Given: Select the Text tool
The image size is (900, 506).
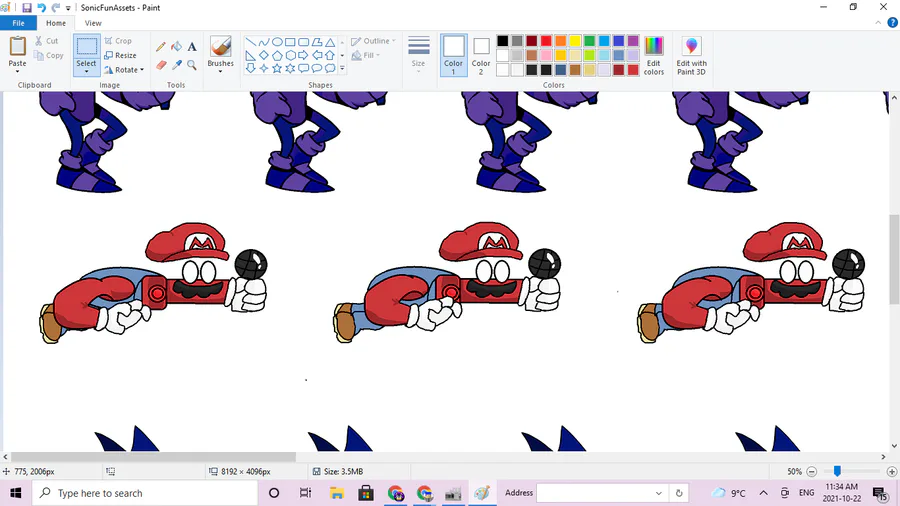Looking at the screenshot, I should 192,47.
